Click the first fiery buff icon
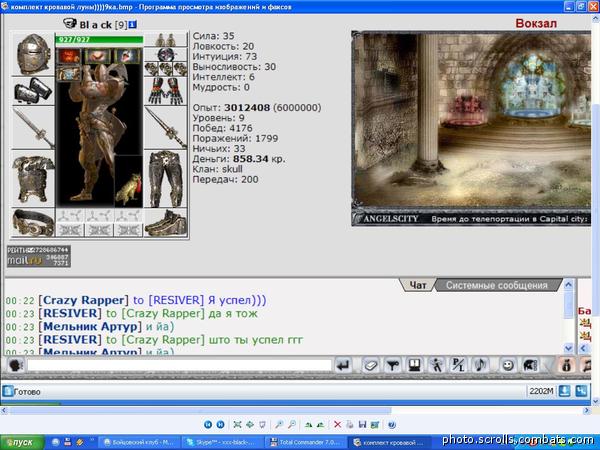 (69, 56)
